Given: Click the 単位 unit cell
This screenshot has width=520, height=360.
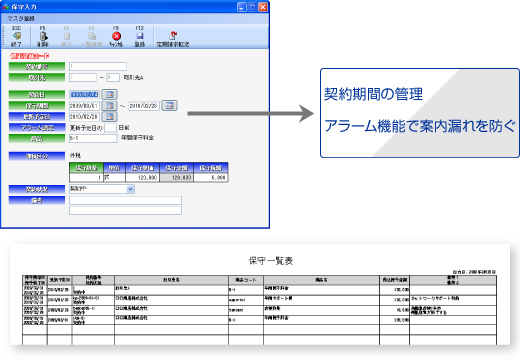Looking at the screenshot, I should tap(114, 178).
